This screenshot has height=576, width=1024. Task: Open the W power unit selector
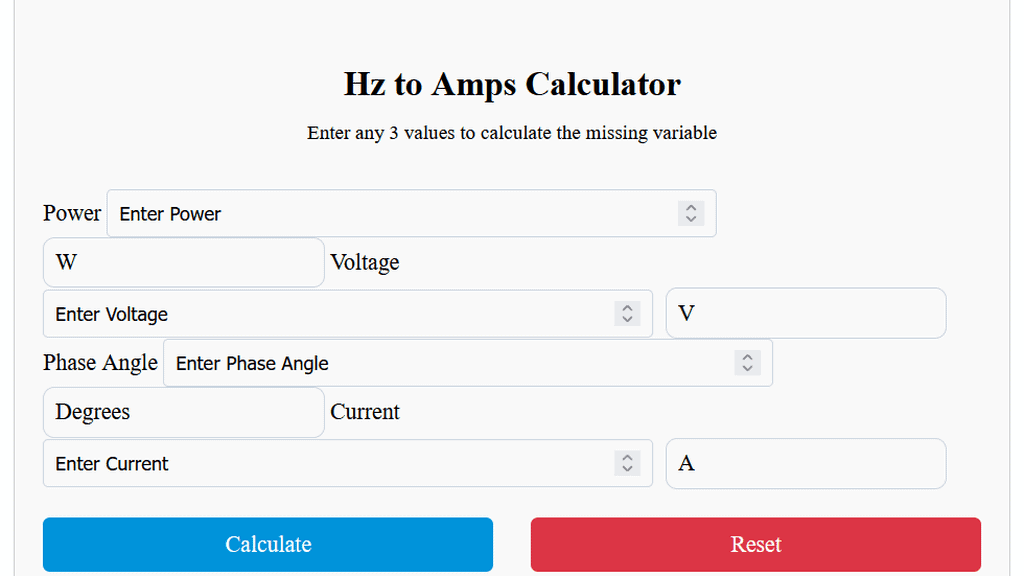click(x=183, y=262)
